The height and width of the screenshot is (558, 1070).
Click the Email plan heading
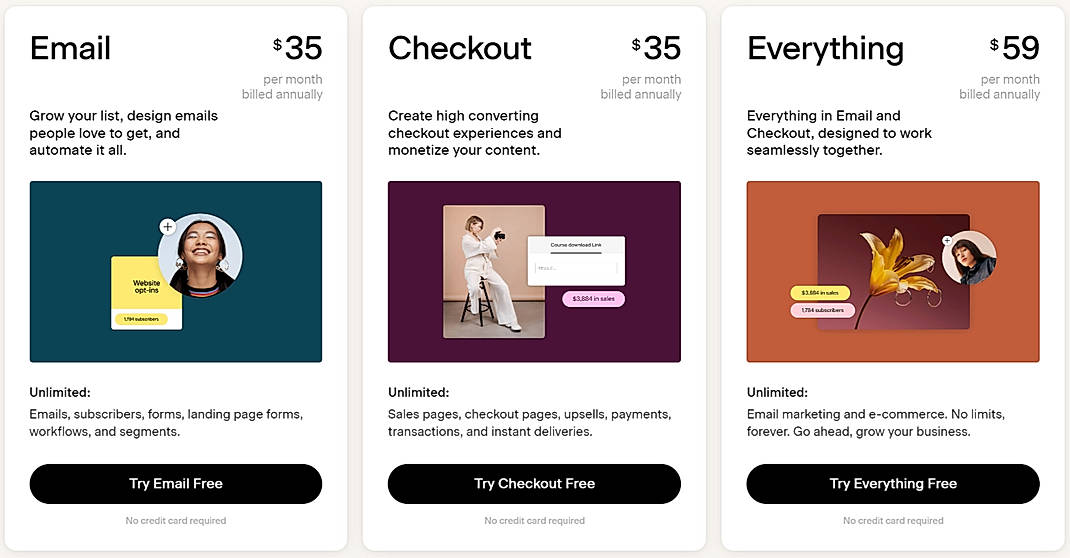click(x=70, y=48)
